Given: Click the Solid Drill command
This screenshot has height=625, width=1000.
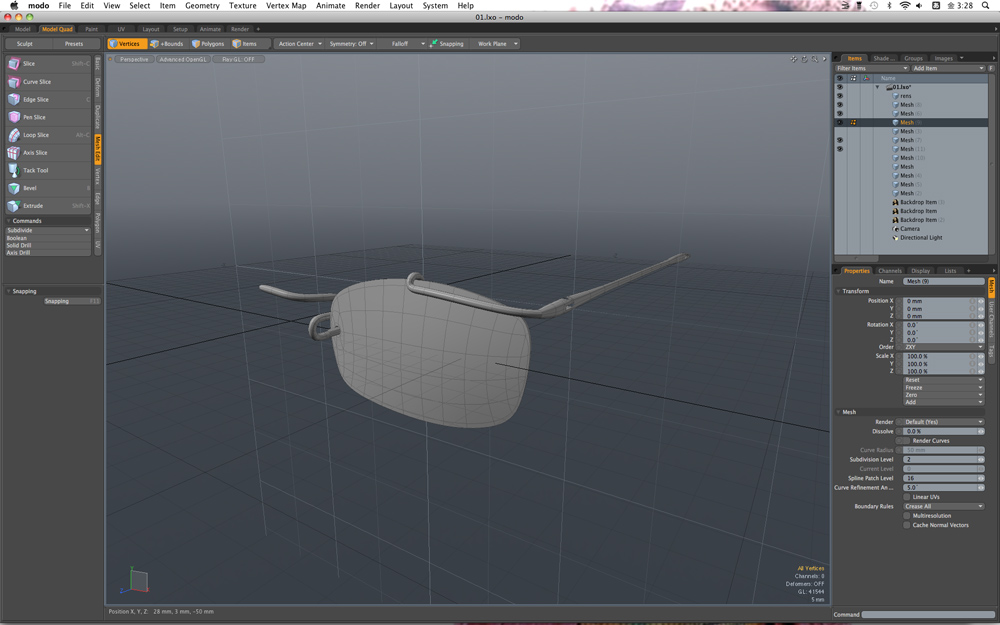Looking at the screenshot, I should (x=48, y=245).
